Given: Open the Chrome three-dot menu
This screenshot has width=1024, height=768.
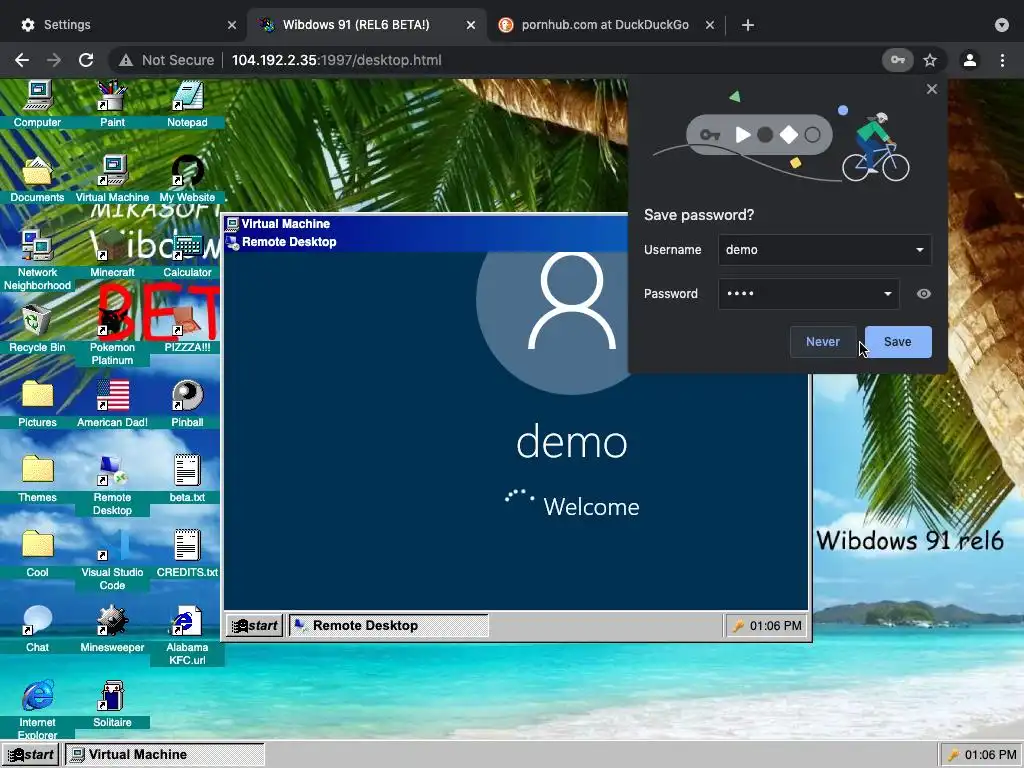Looking at the screenshot, I should [x=1002, y=60].
